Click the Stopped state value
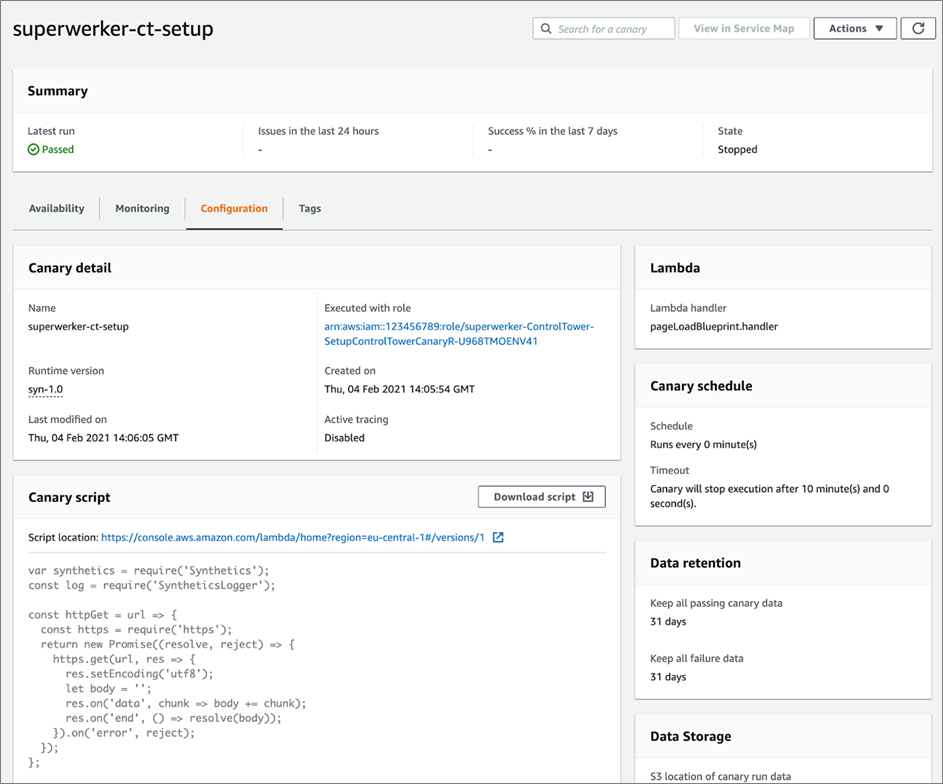This screenshot has width=943, height=784. [737, 149]
